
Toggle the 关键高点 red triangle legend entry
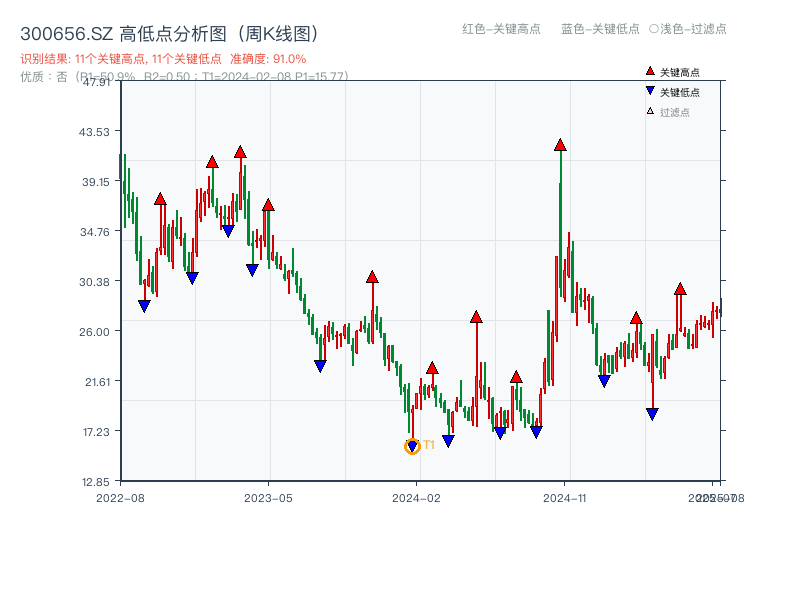coord(672,72)
